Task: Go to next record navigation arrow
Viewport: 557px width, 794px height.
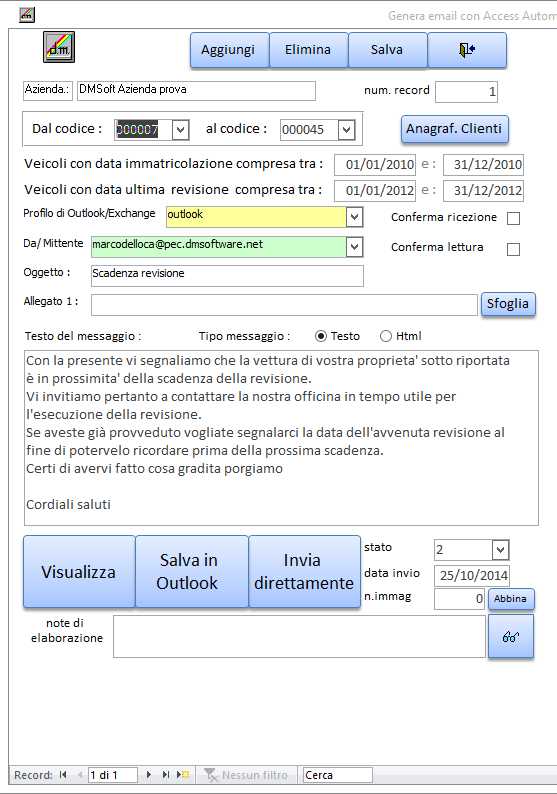Action: tap(148, 774)
